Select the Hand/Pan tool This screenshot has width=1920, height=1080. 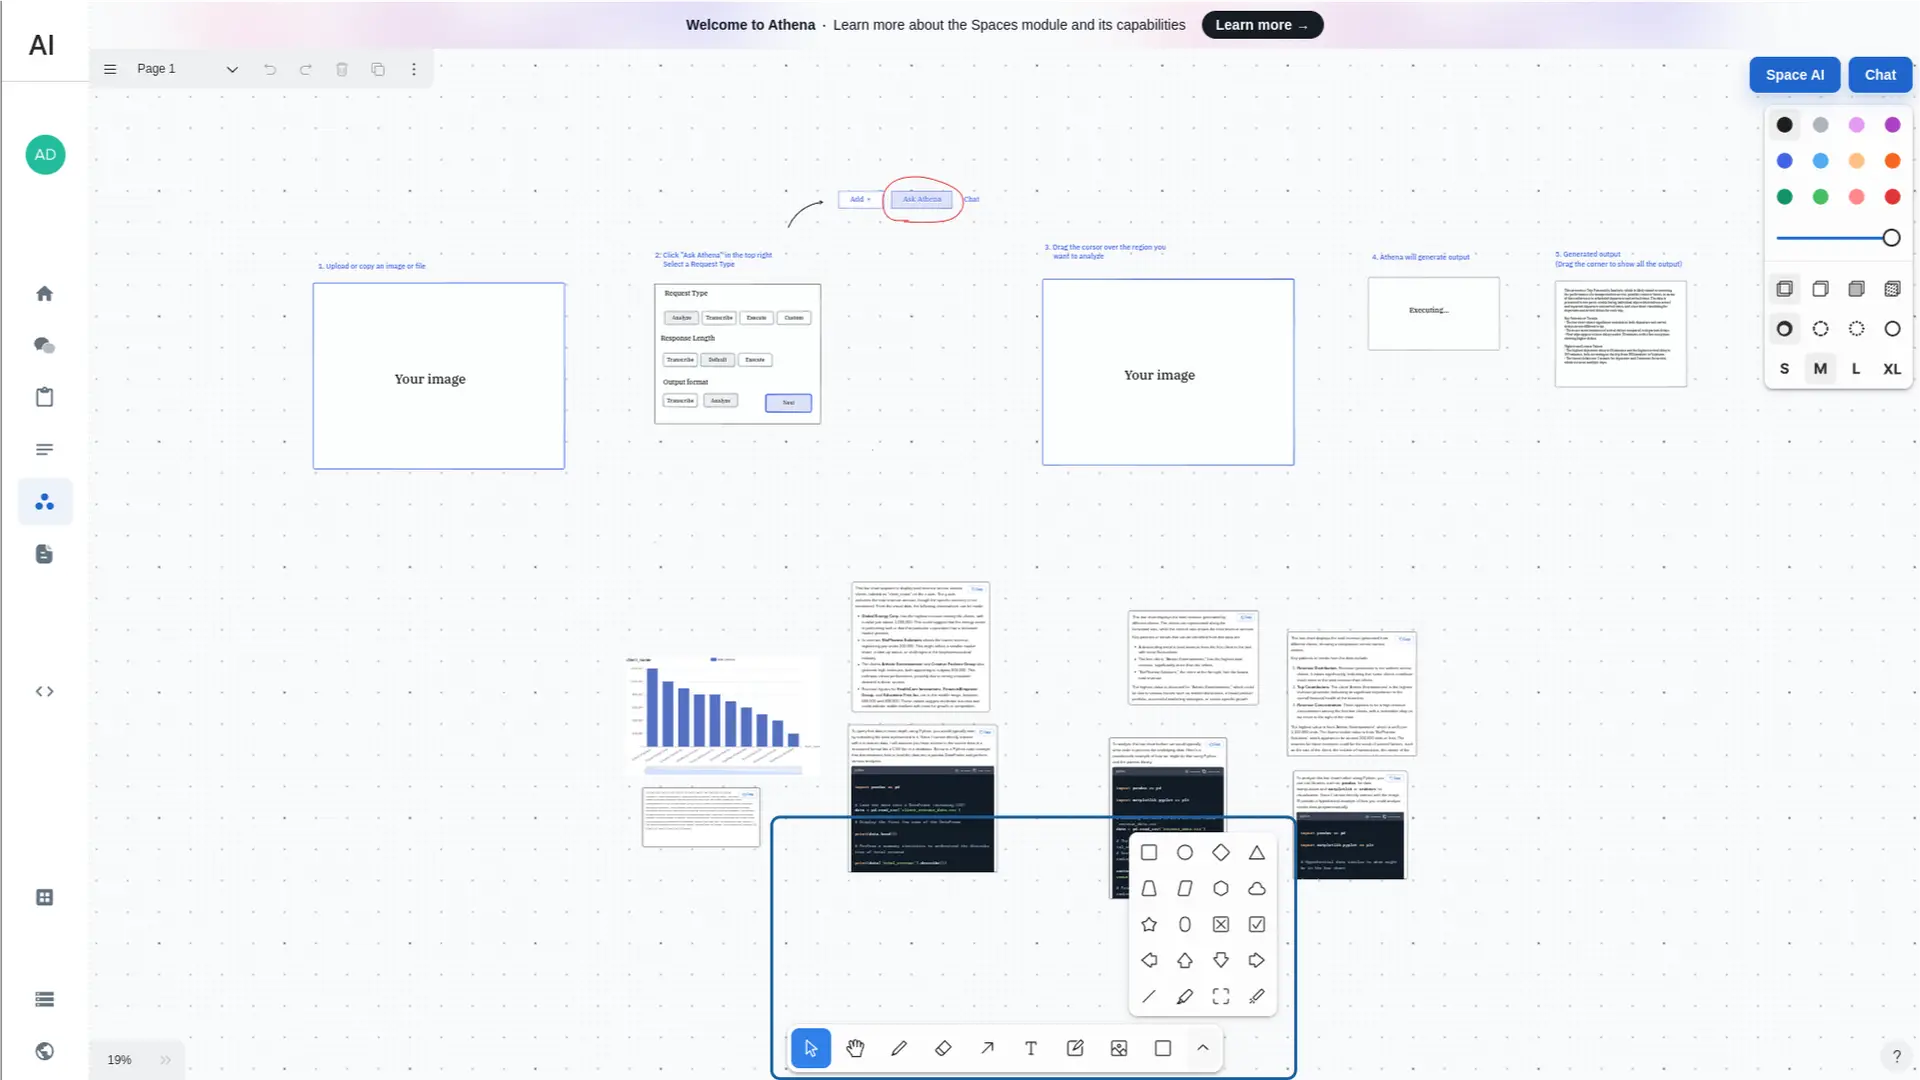[x=855, y=1048]
